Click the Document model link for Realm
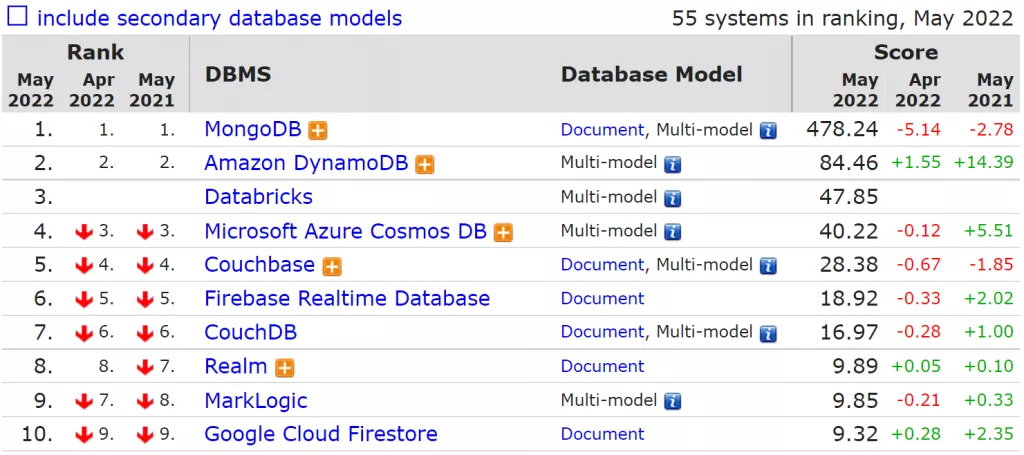This screenshot has width=1024, height=455. (x=602, y=367)
